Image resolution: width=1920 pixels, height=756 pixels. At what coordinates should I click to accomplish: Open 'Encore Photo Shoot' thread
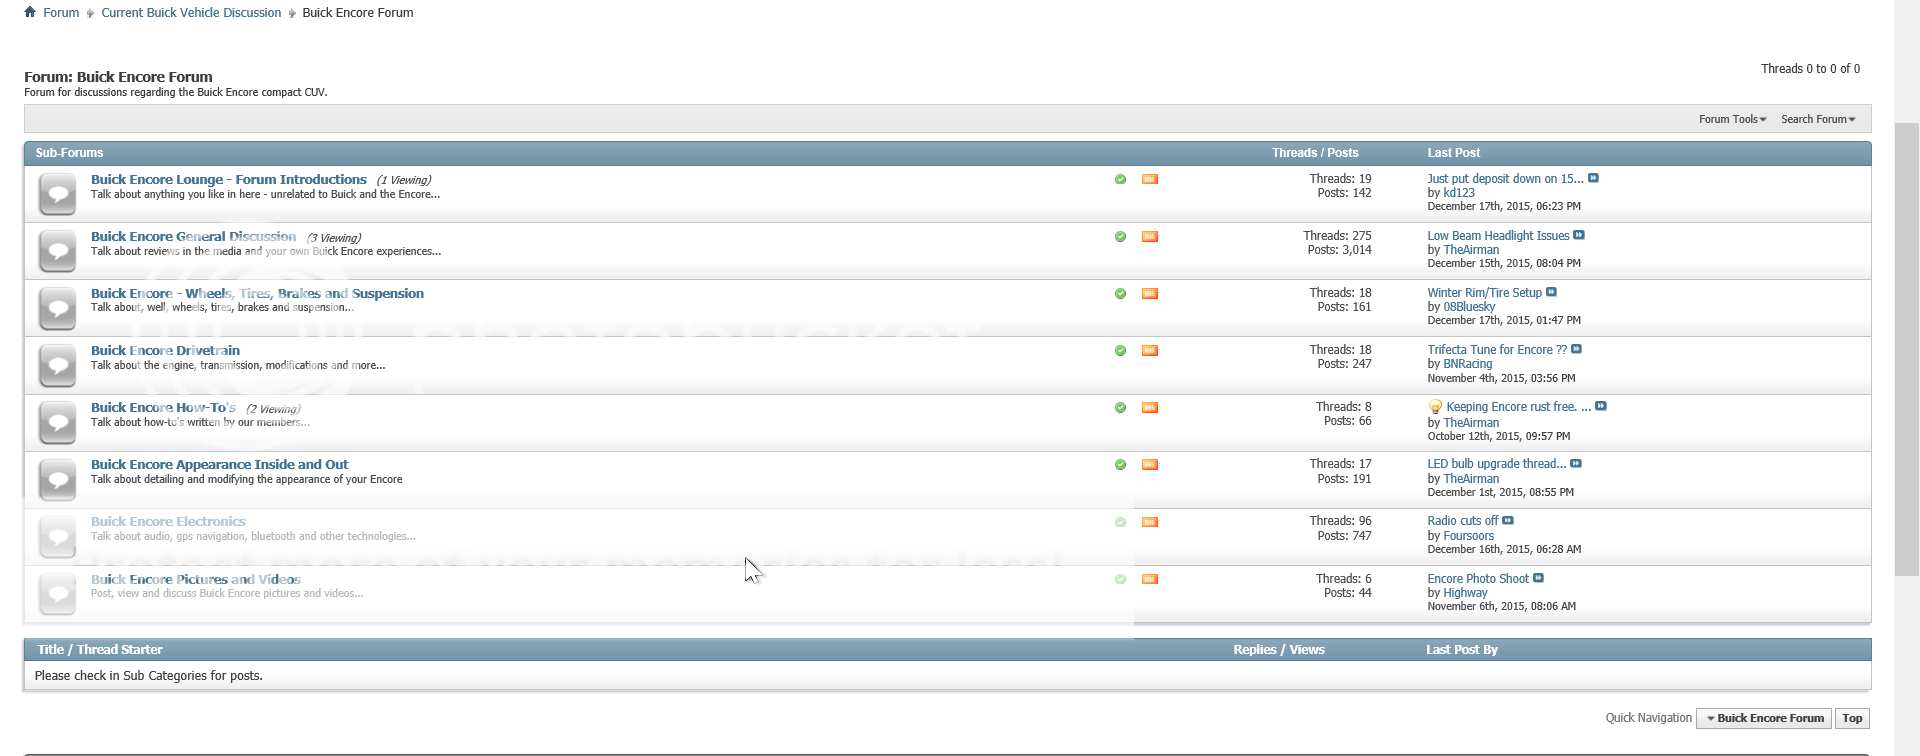point(1478,579)
